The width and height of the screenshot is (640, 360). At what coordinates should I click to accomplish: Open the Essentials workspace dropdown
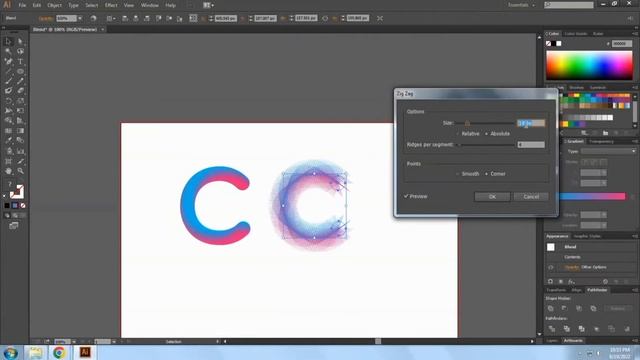[521, 5]
